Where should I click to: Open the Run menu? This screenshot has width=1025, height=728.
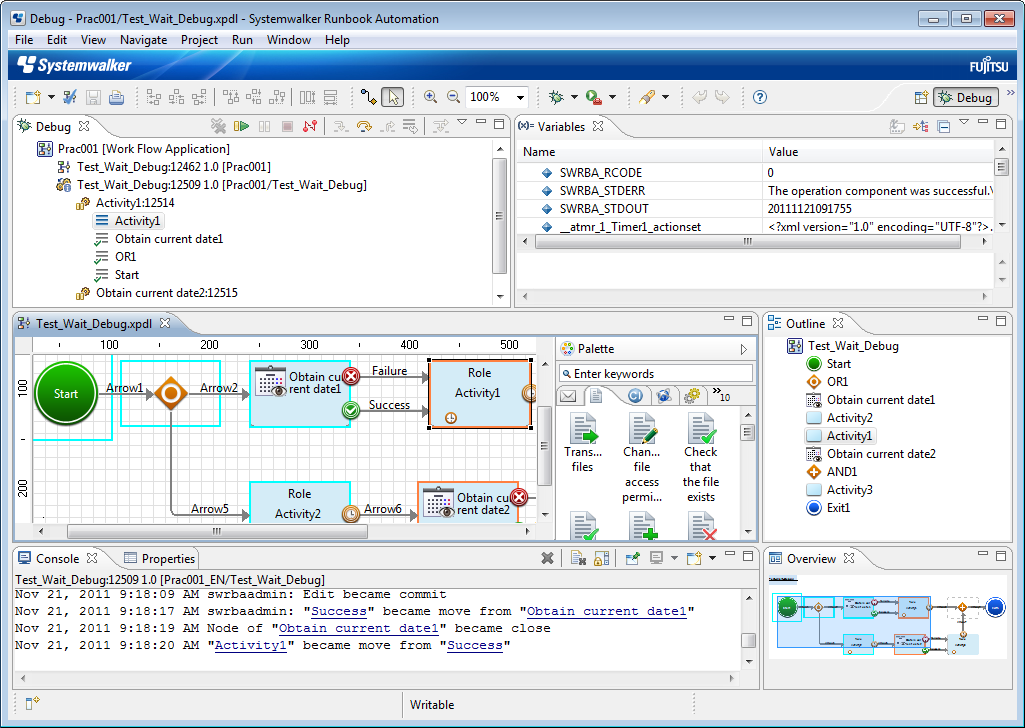coord(243,40)
